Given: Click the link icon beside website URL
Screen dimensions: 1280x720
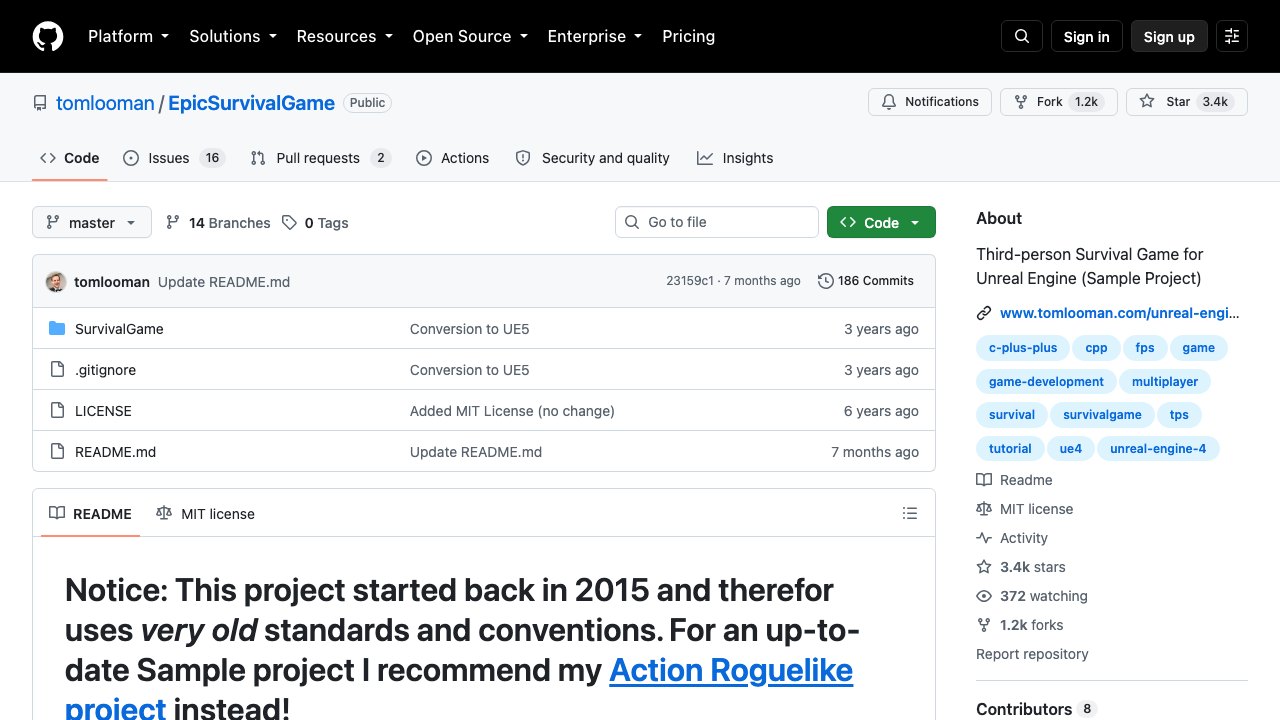Looking at the screenshot, I should 984,313.
